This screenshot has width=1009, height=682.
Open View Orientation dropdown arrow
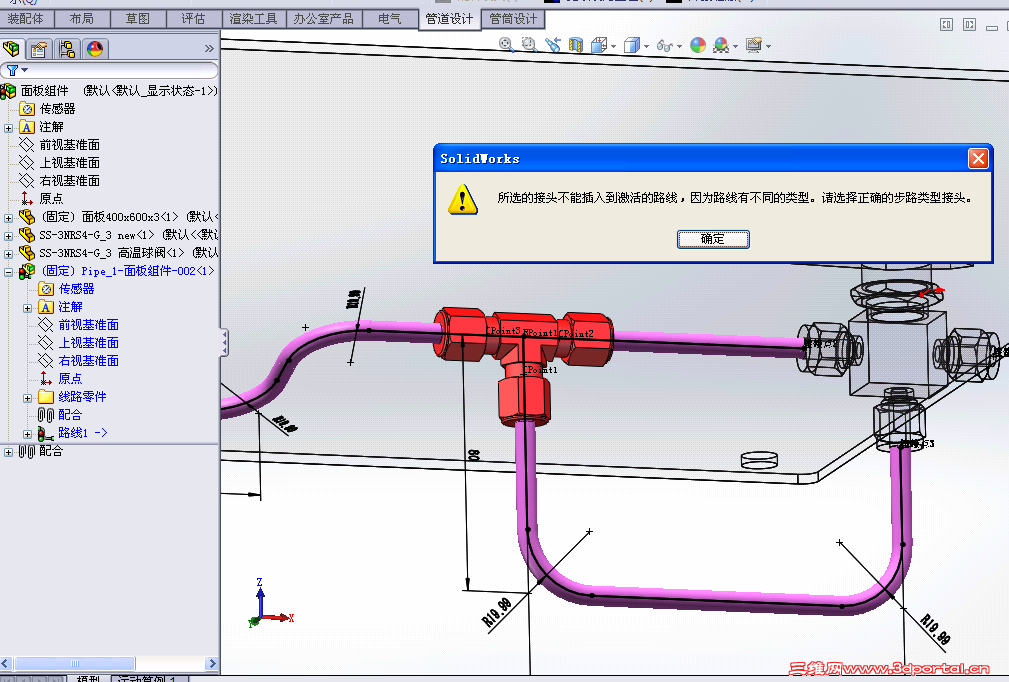613,46
